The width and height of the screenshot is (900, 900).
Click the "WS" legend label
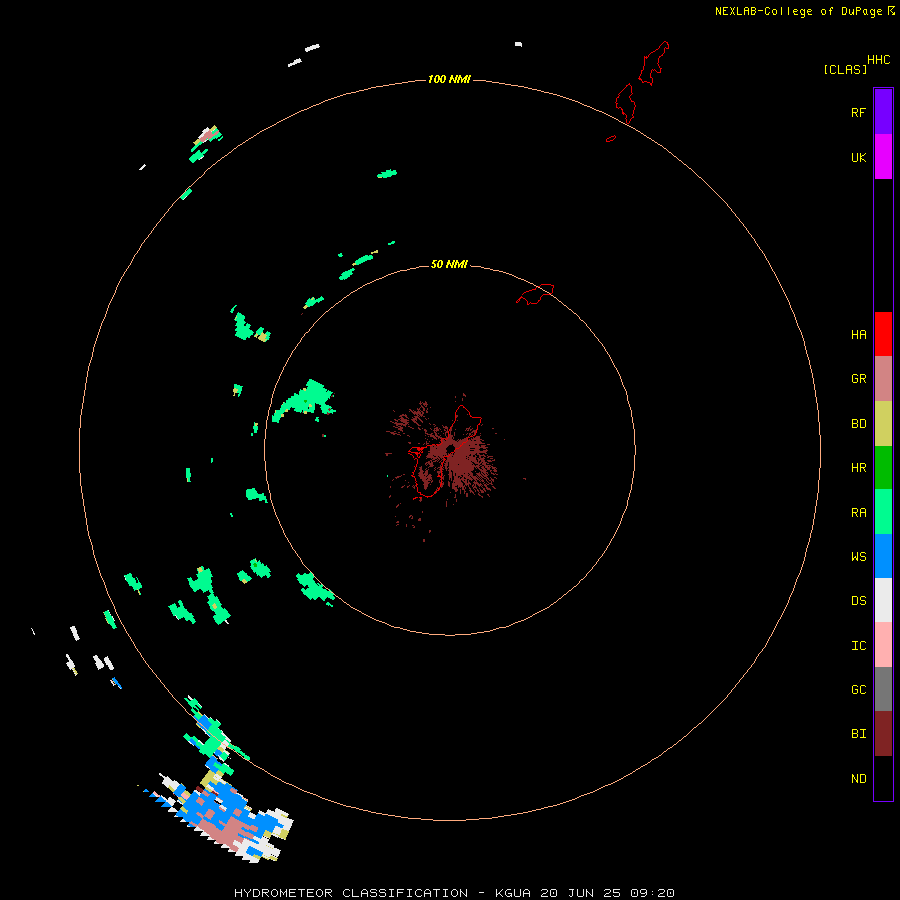(x=858, y=557)
